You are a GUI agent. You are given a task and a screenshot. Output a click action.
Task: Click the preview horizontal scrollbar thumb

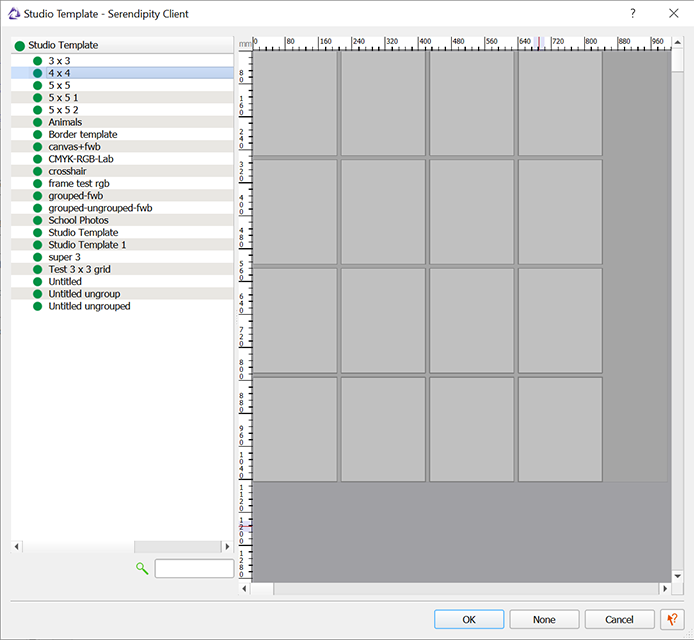point(262,589)
